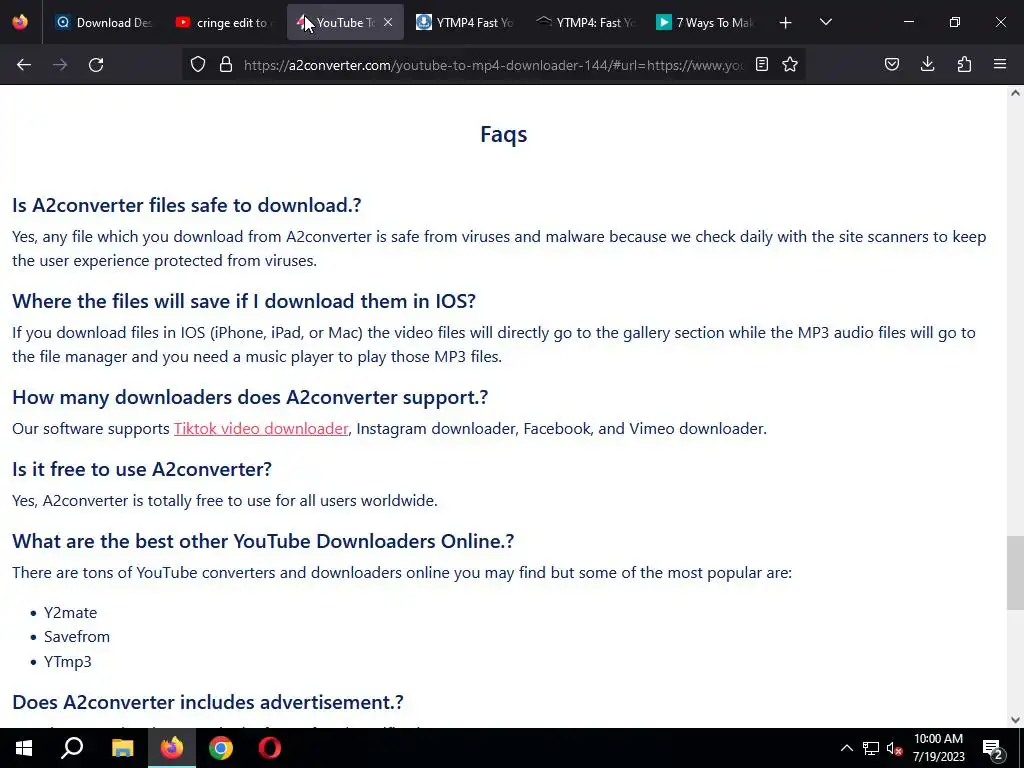The image size is (1024, 768).
Task: Click the Y2mate list item
Action: click(x=70, y=613)
